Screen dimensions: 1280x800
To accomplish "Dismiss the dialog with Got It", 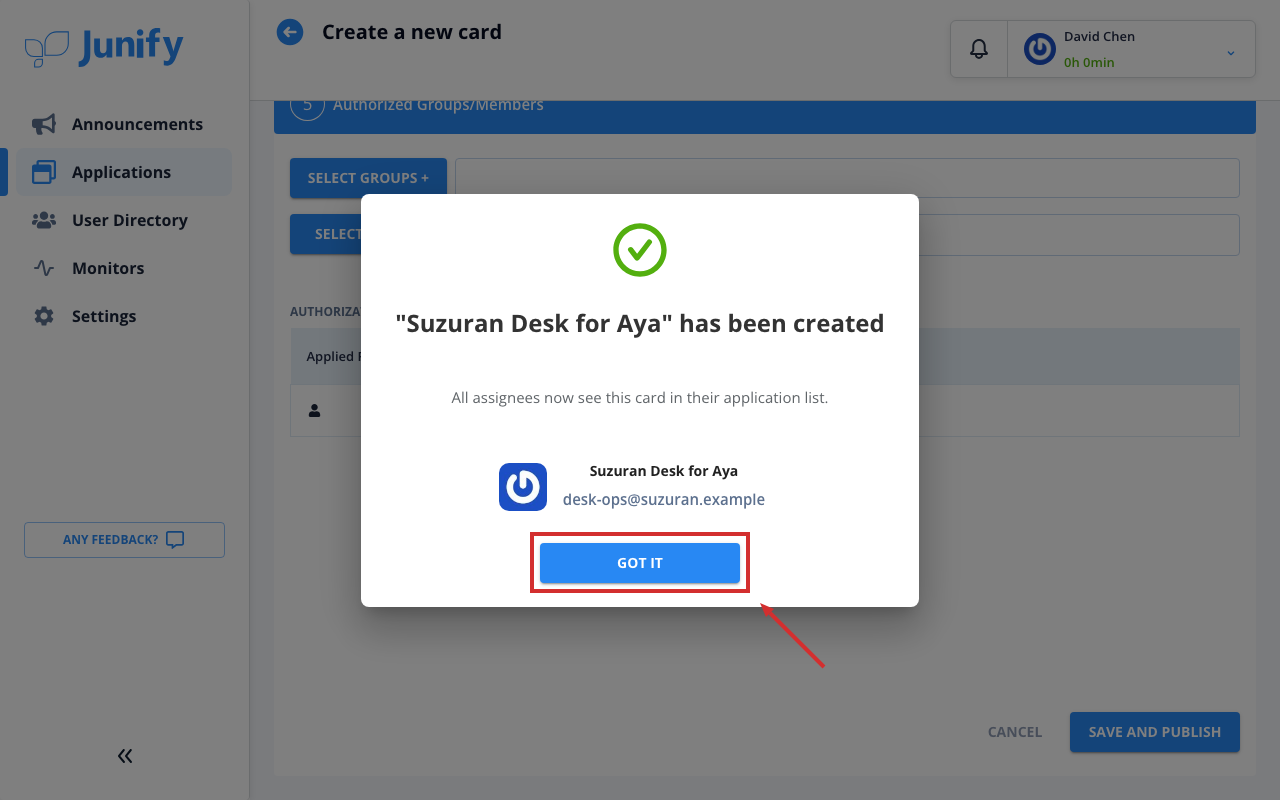I will point(640,563).
